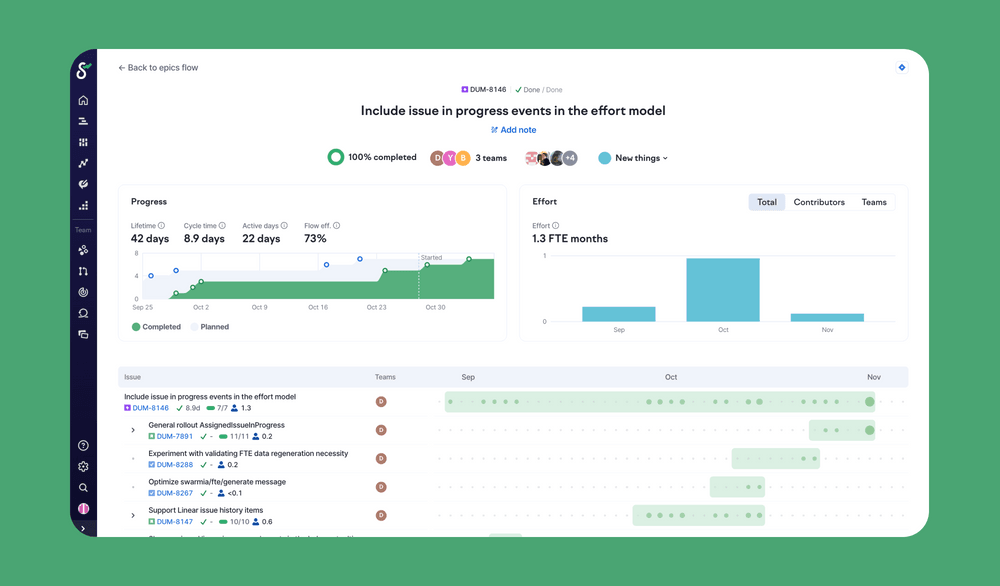Open the linked Jira issue icon top right

click(x=901, y=67)
